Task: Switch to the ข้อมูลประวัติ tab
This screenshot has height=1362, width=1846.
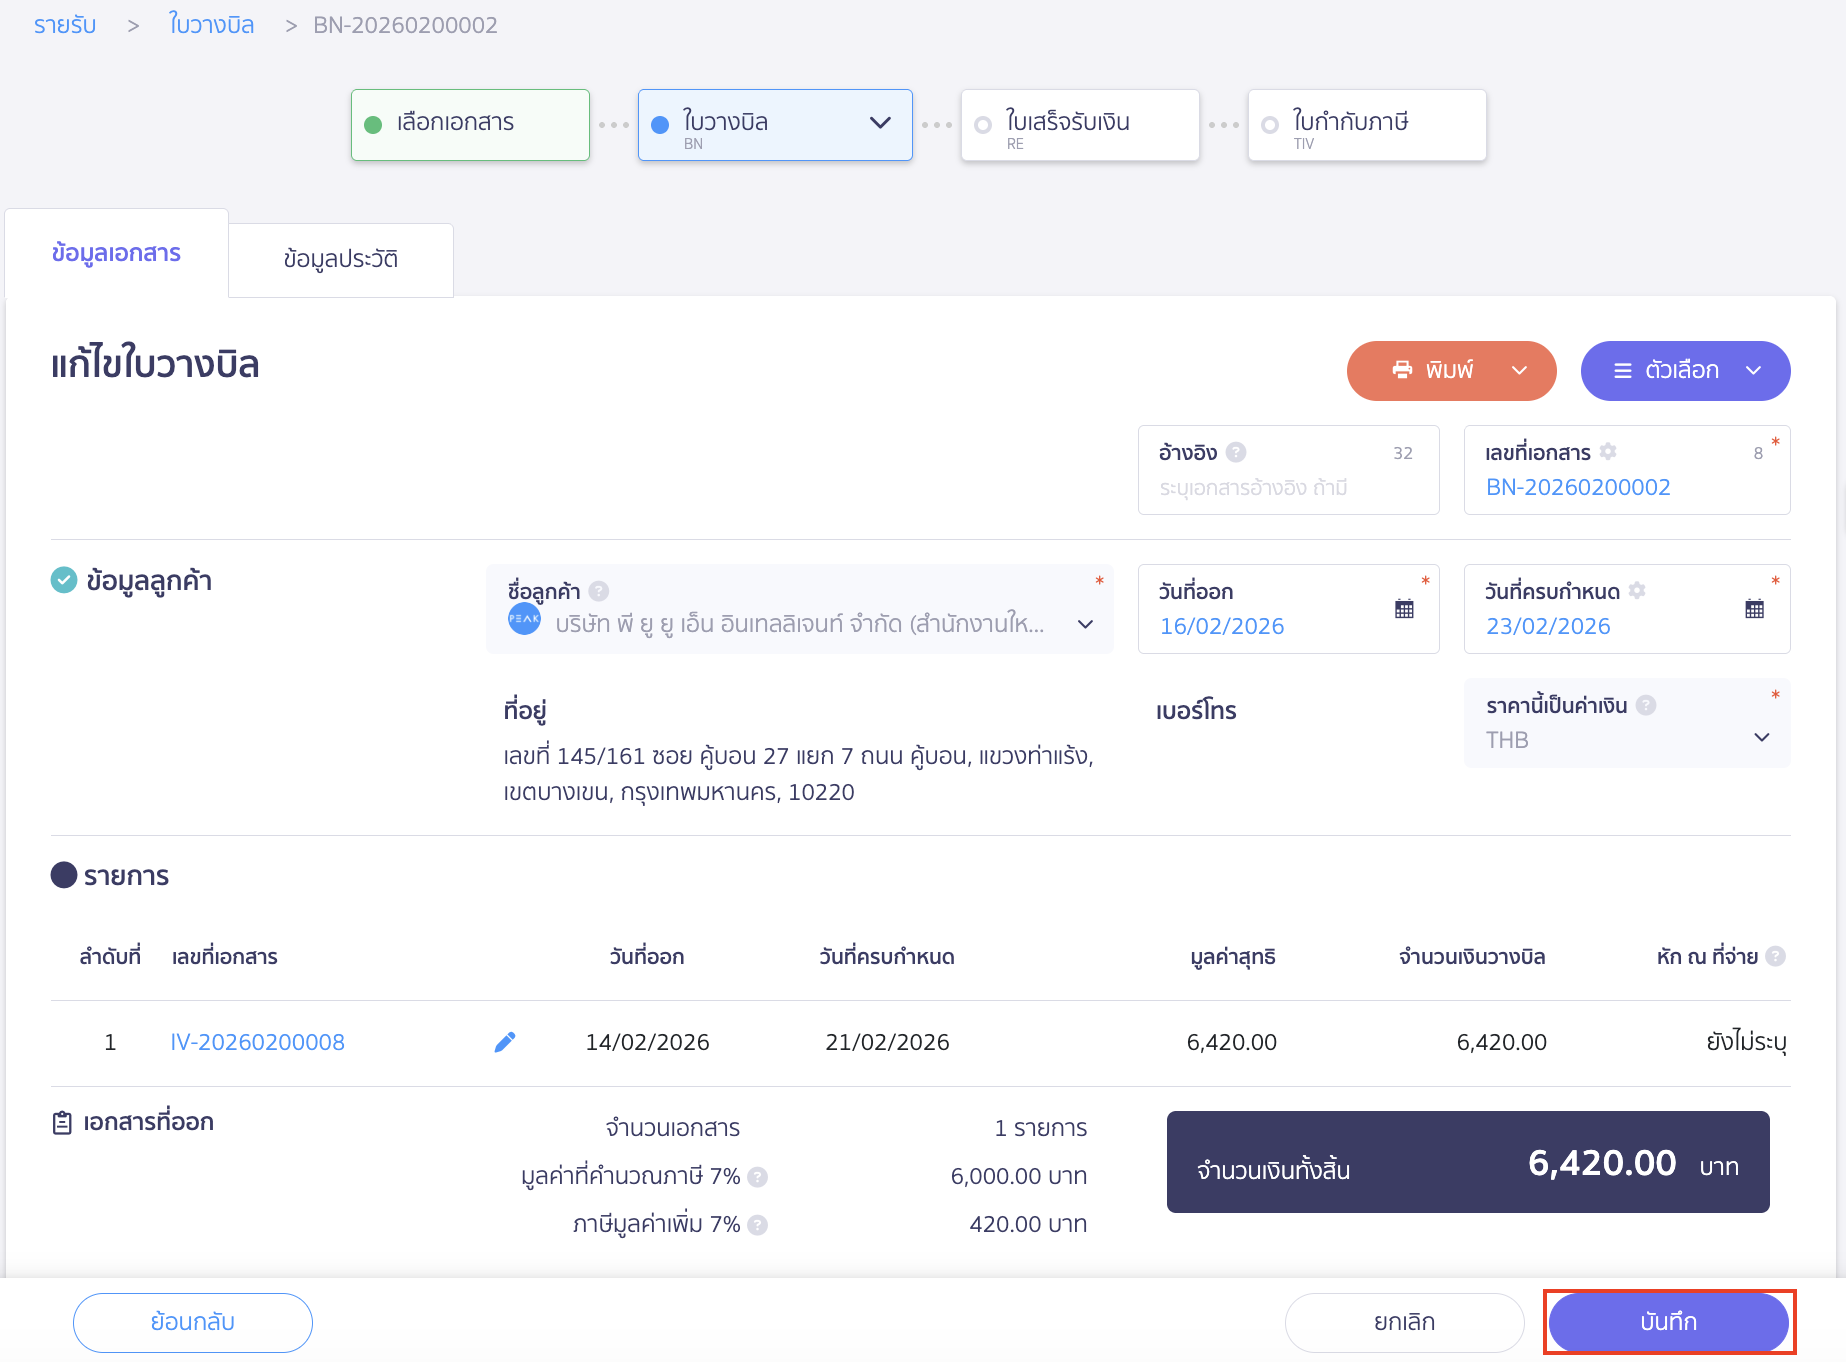Action: click(341, 260)
